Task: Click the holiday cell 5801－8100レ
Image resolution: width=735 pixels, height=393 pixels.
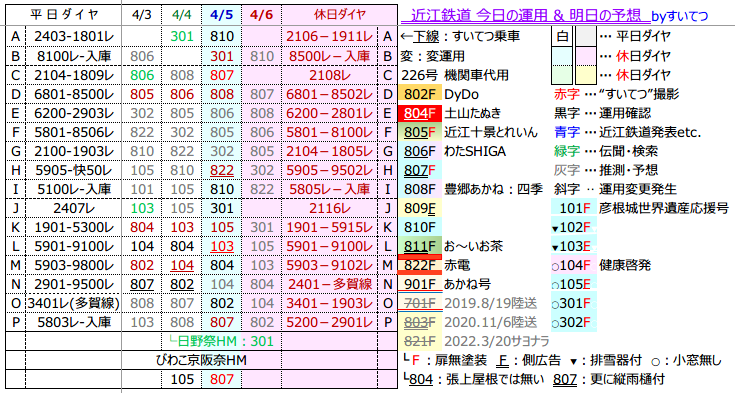Action: 330,133
